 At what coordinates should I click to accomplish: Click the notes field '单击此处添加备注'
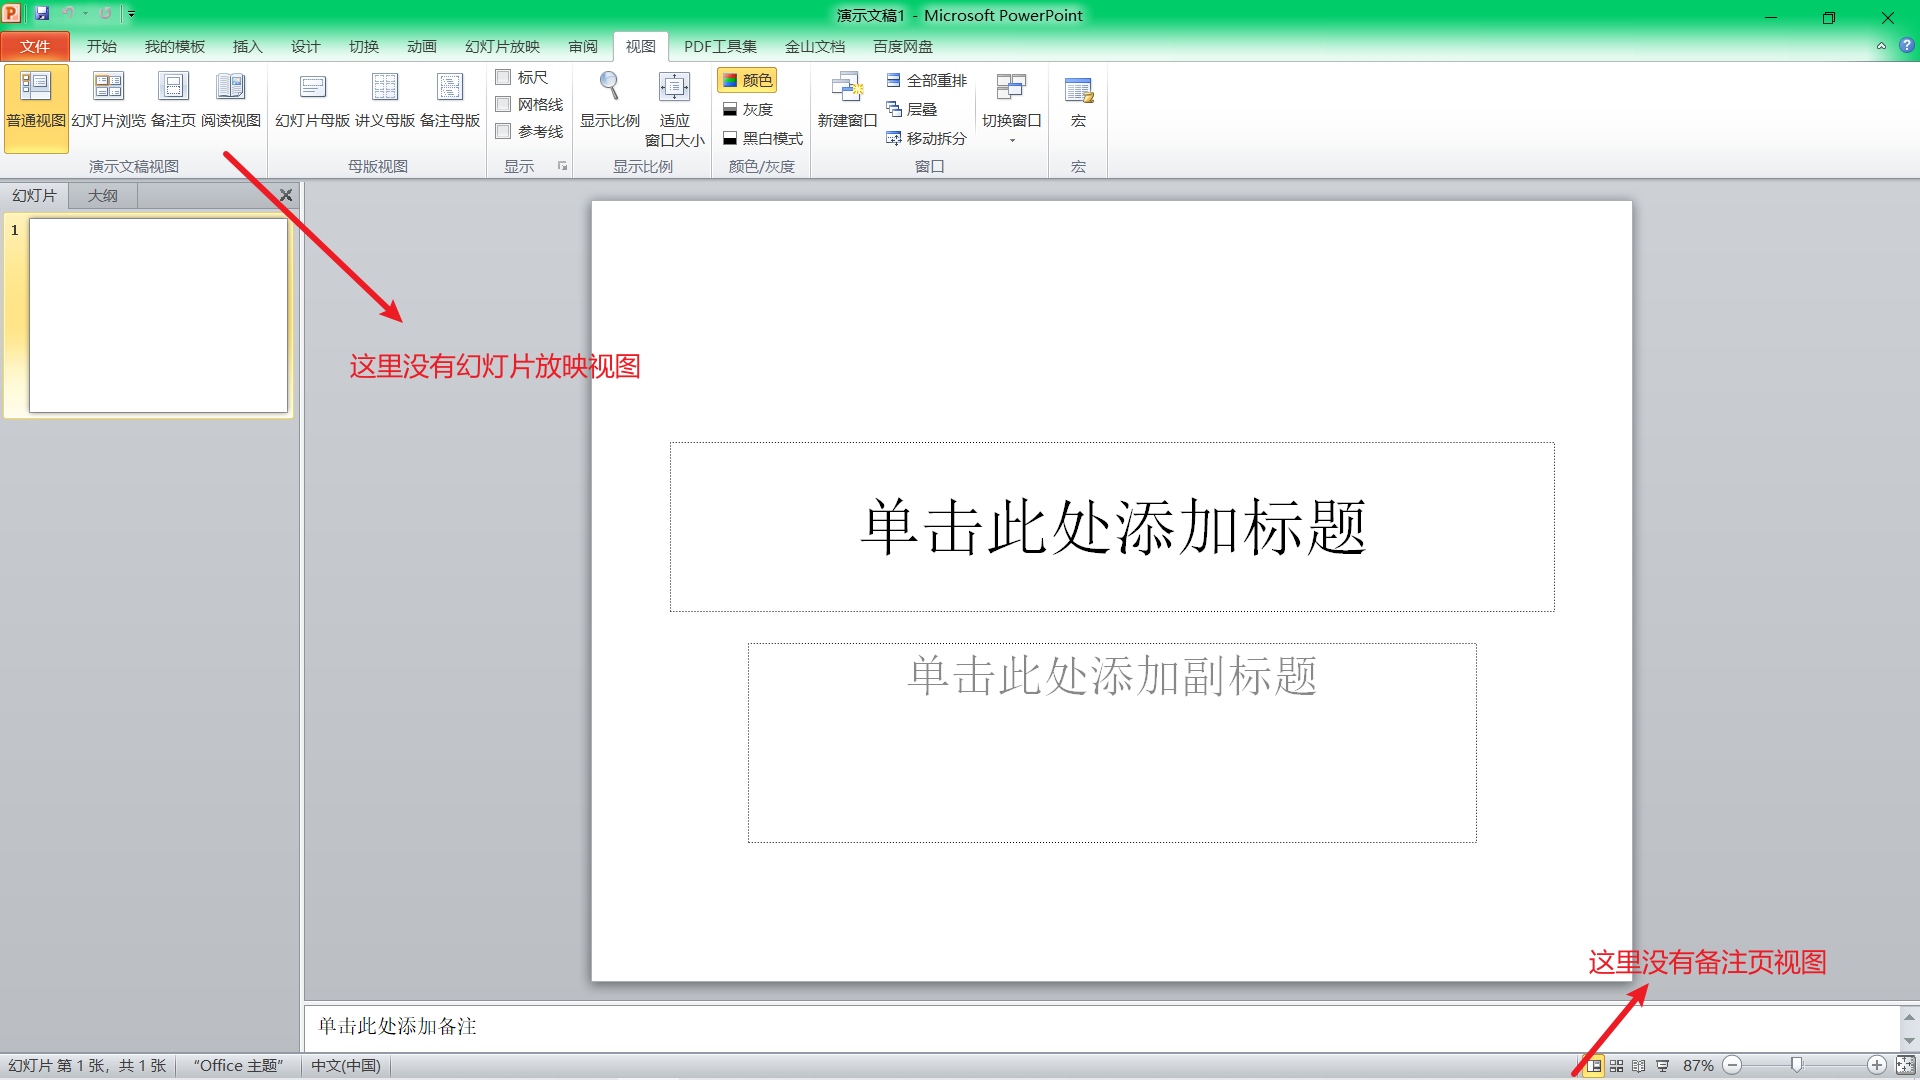(397, 1026)
